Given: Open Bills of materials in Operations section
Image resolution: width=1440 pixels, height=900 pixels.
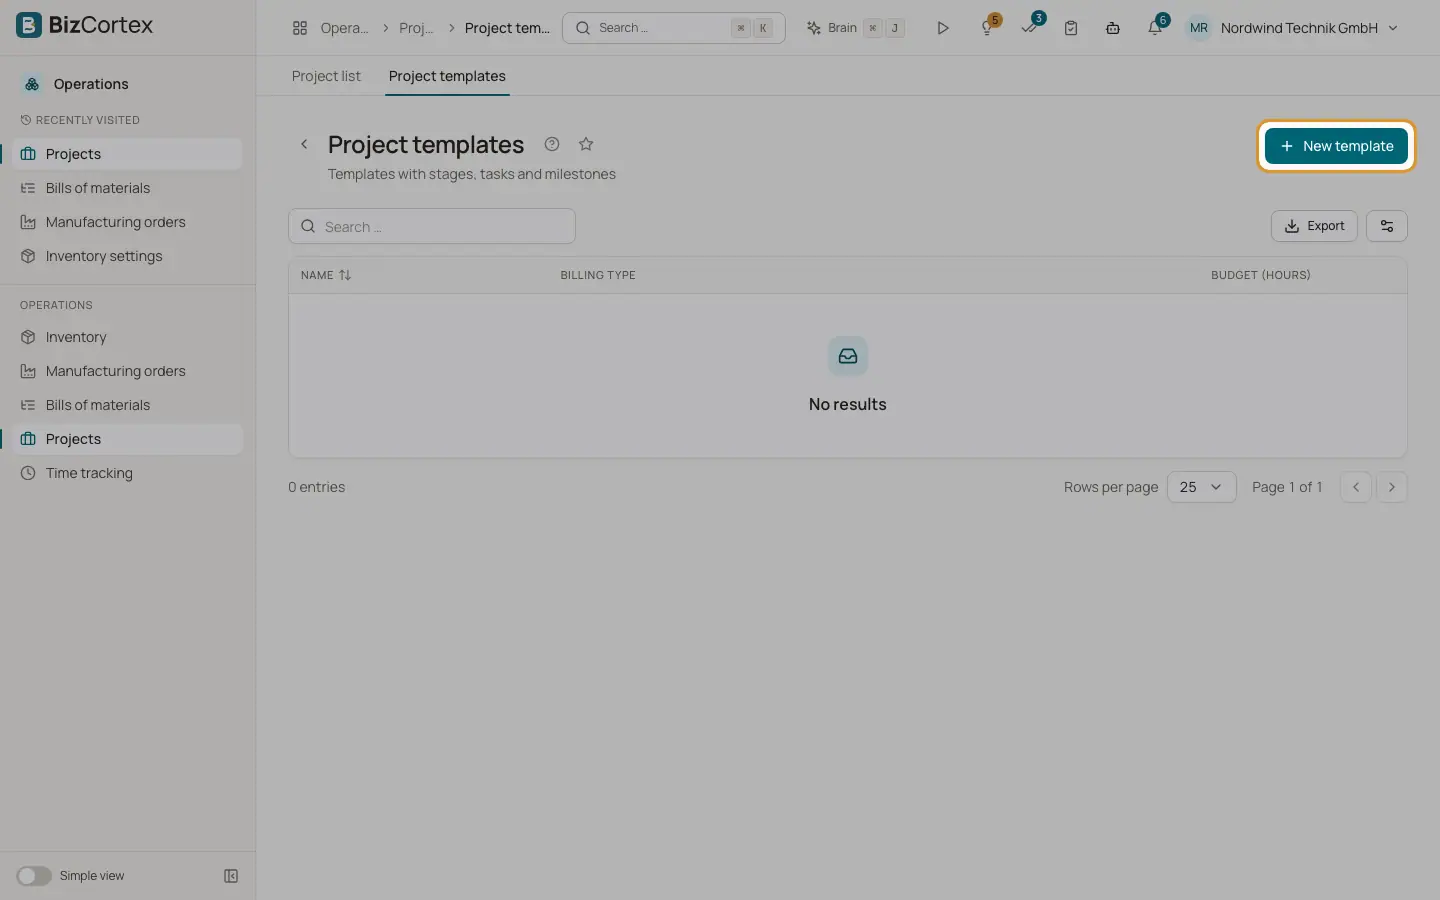Looking at the screenshot, I should (128, 405).
